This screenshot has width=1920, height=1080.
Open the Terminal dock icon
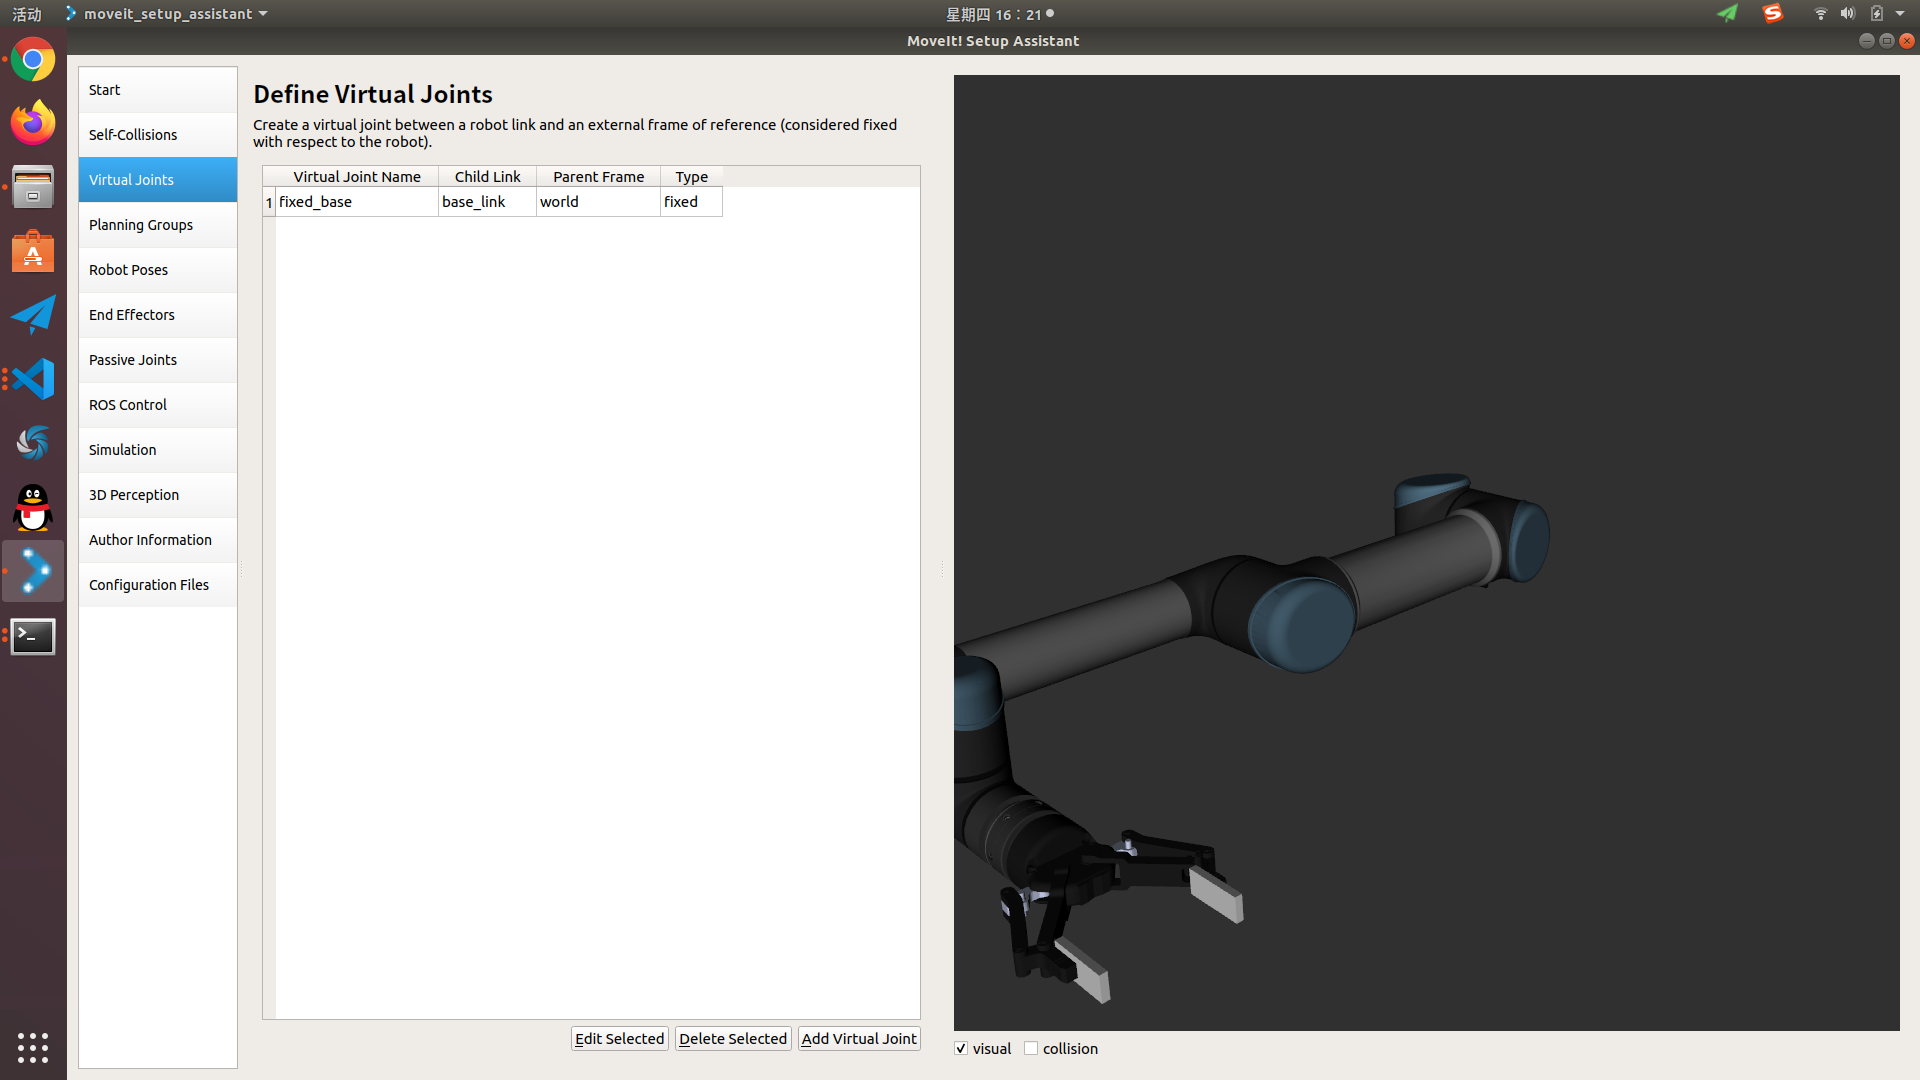tap(33, 636)
